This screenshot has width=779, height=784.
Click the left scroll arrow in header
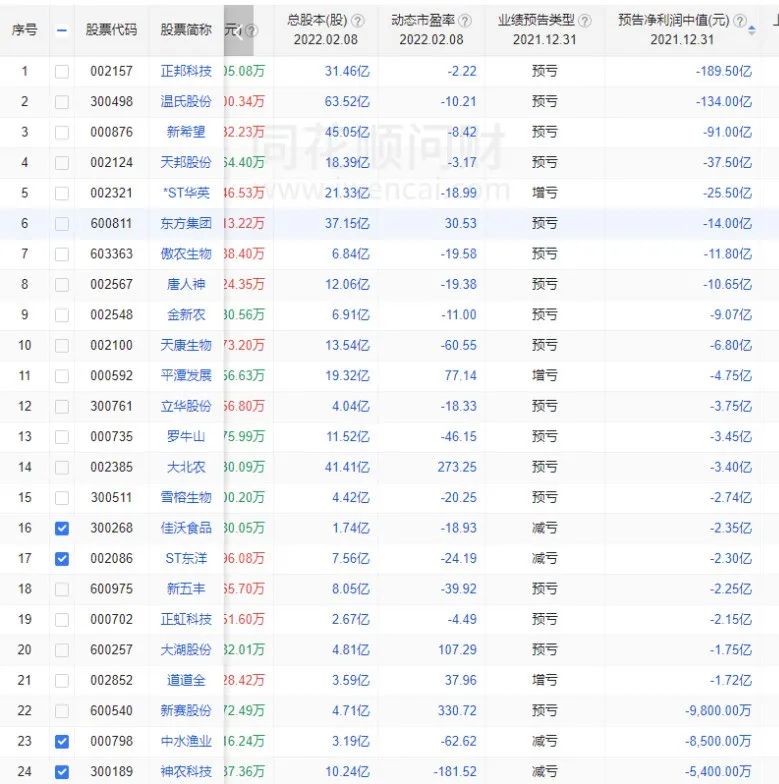click(x=238, y=32)
